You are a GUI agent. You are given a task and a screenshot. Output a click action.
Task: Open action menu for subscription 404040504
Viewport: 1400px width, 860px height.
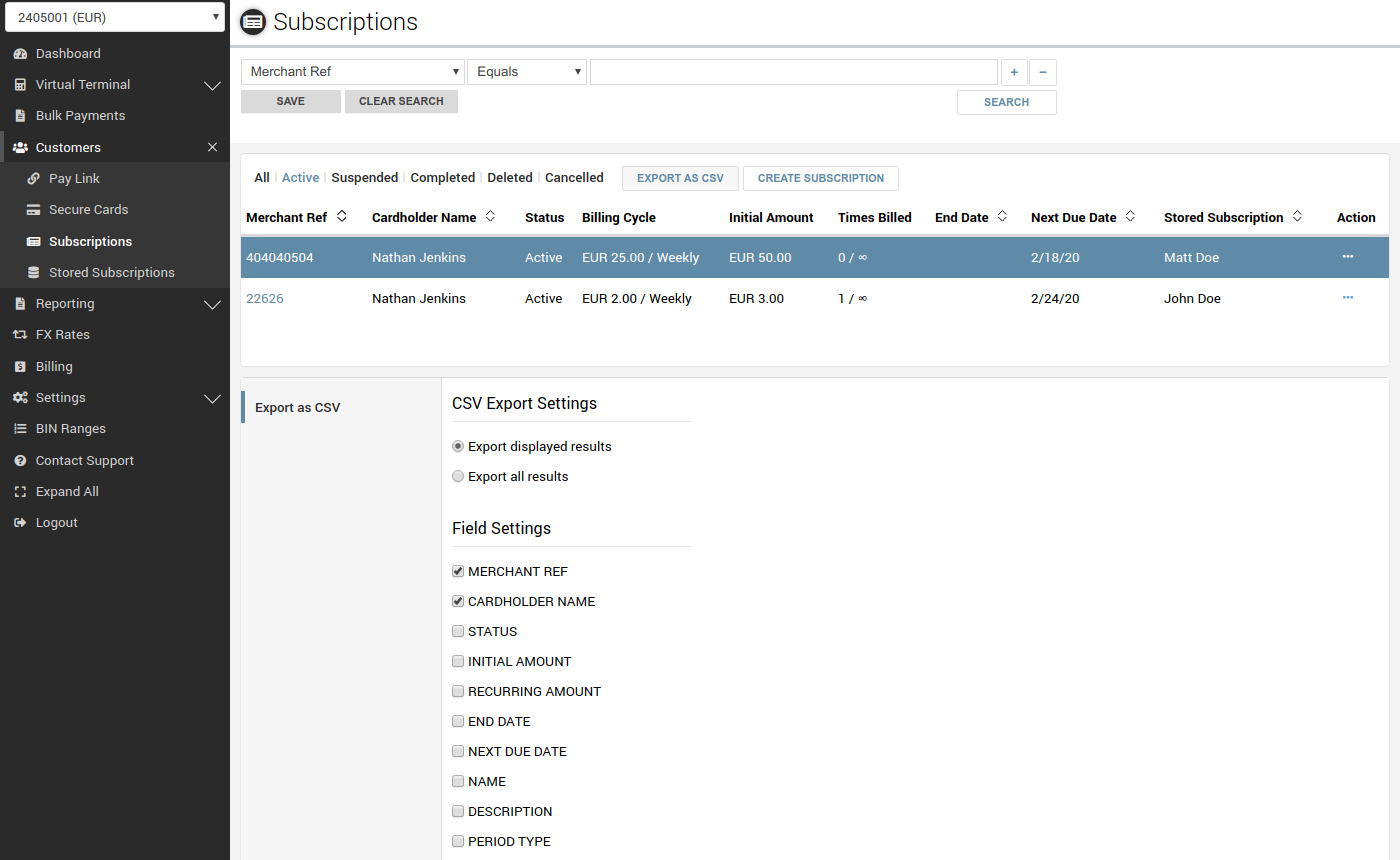[1348, 257]
